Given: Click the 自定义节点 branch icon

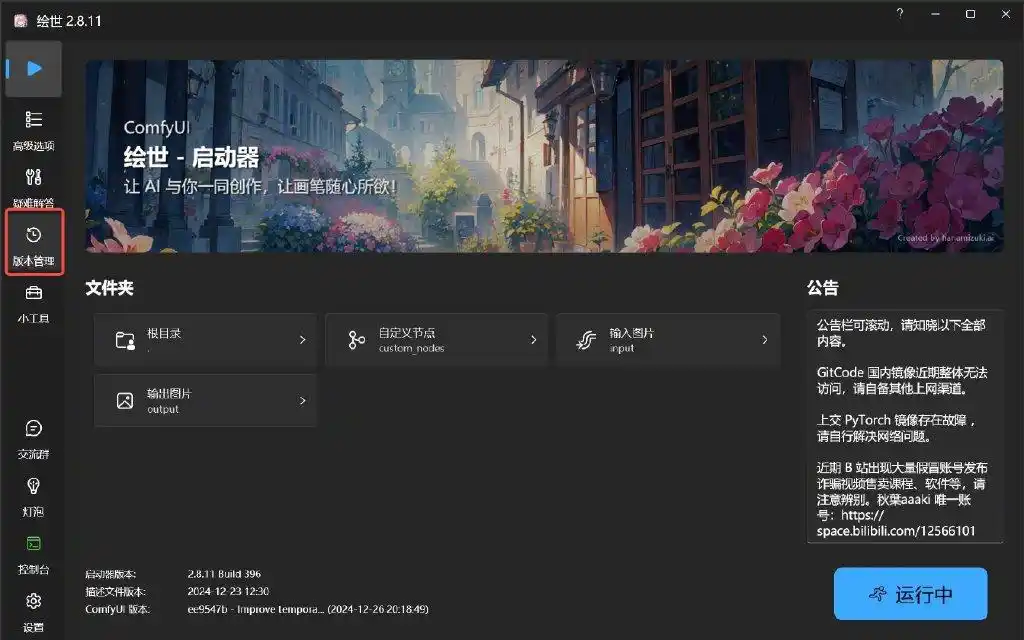Looking at the screenshot, I should [356, 340].
